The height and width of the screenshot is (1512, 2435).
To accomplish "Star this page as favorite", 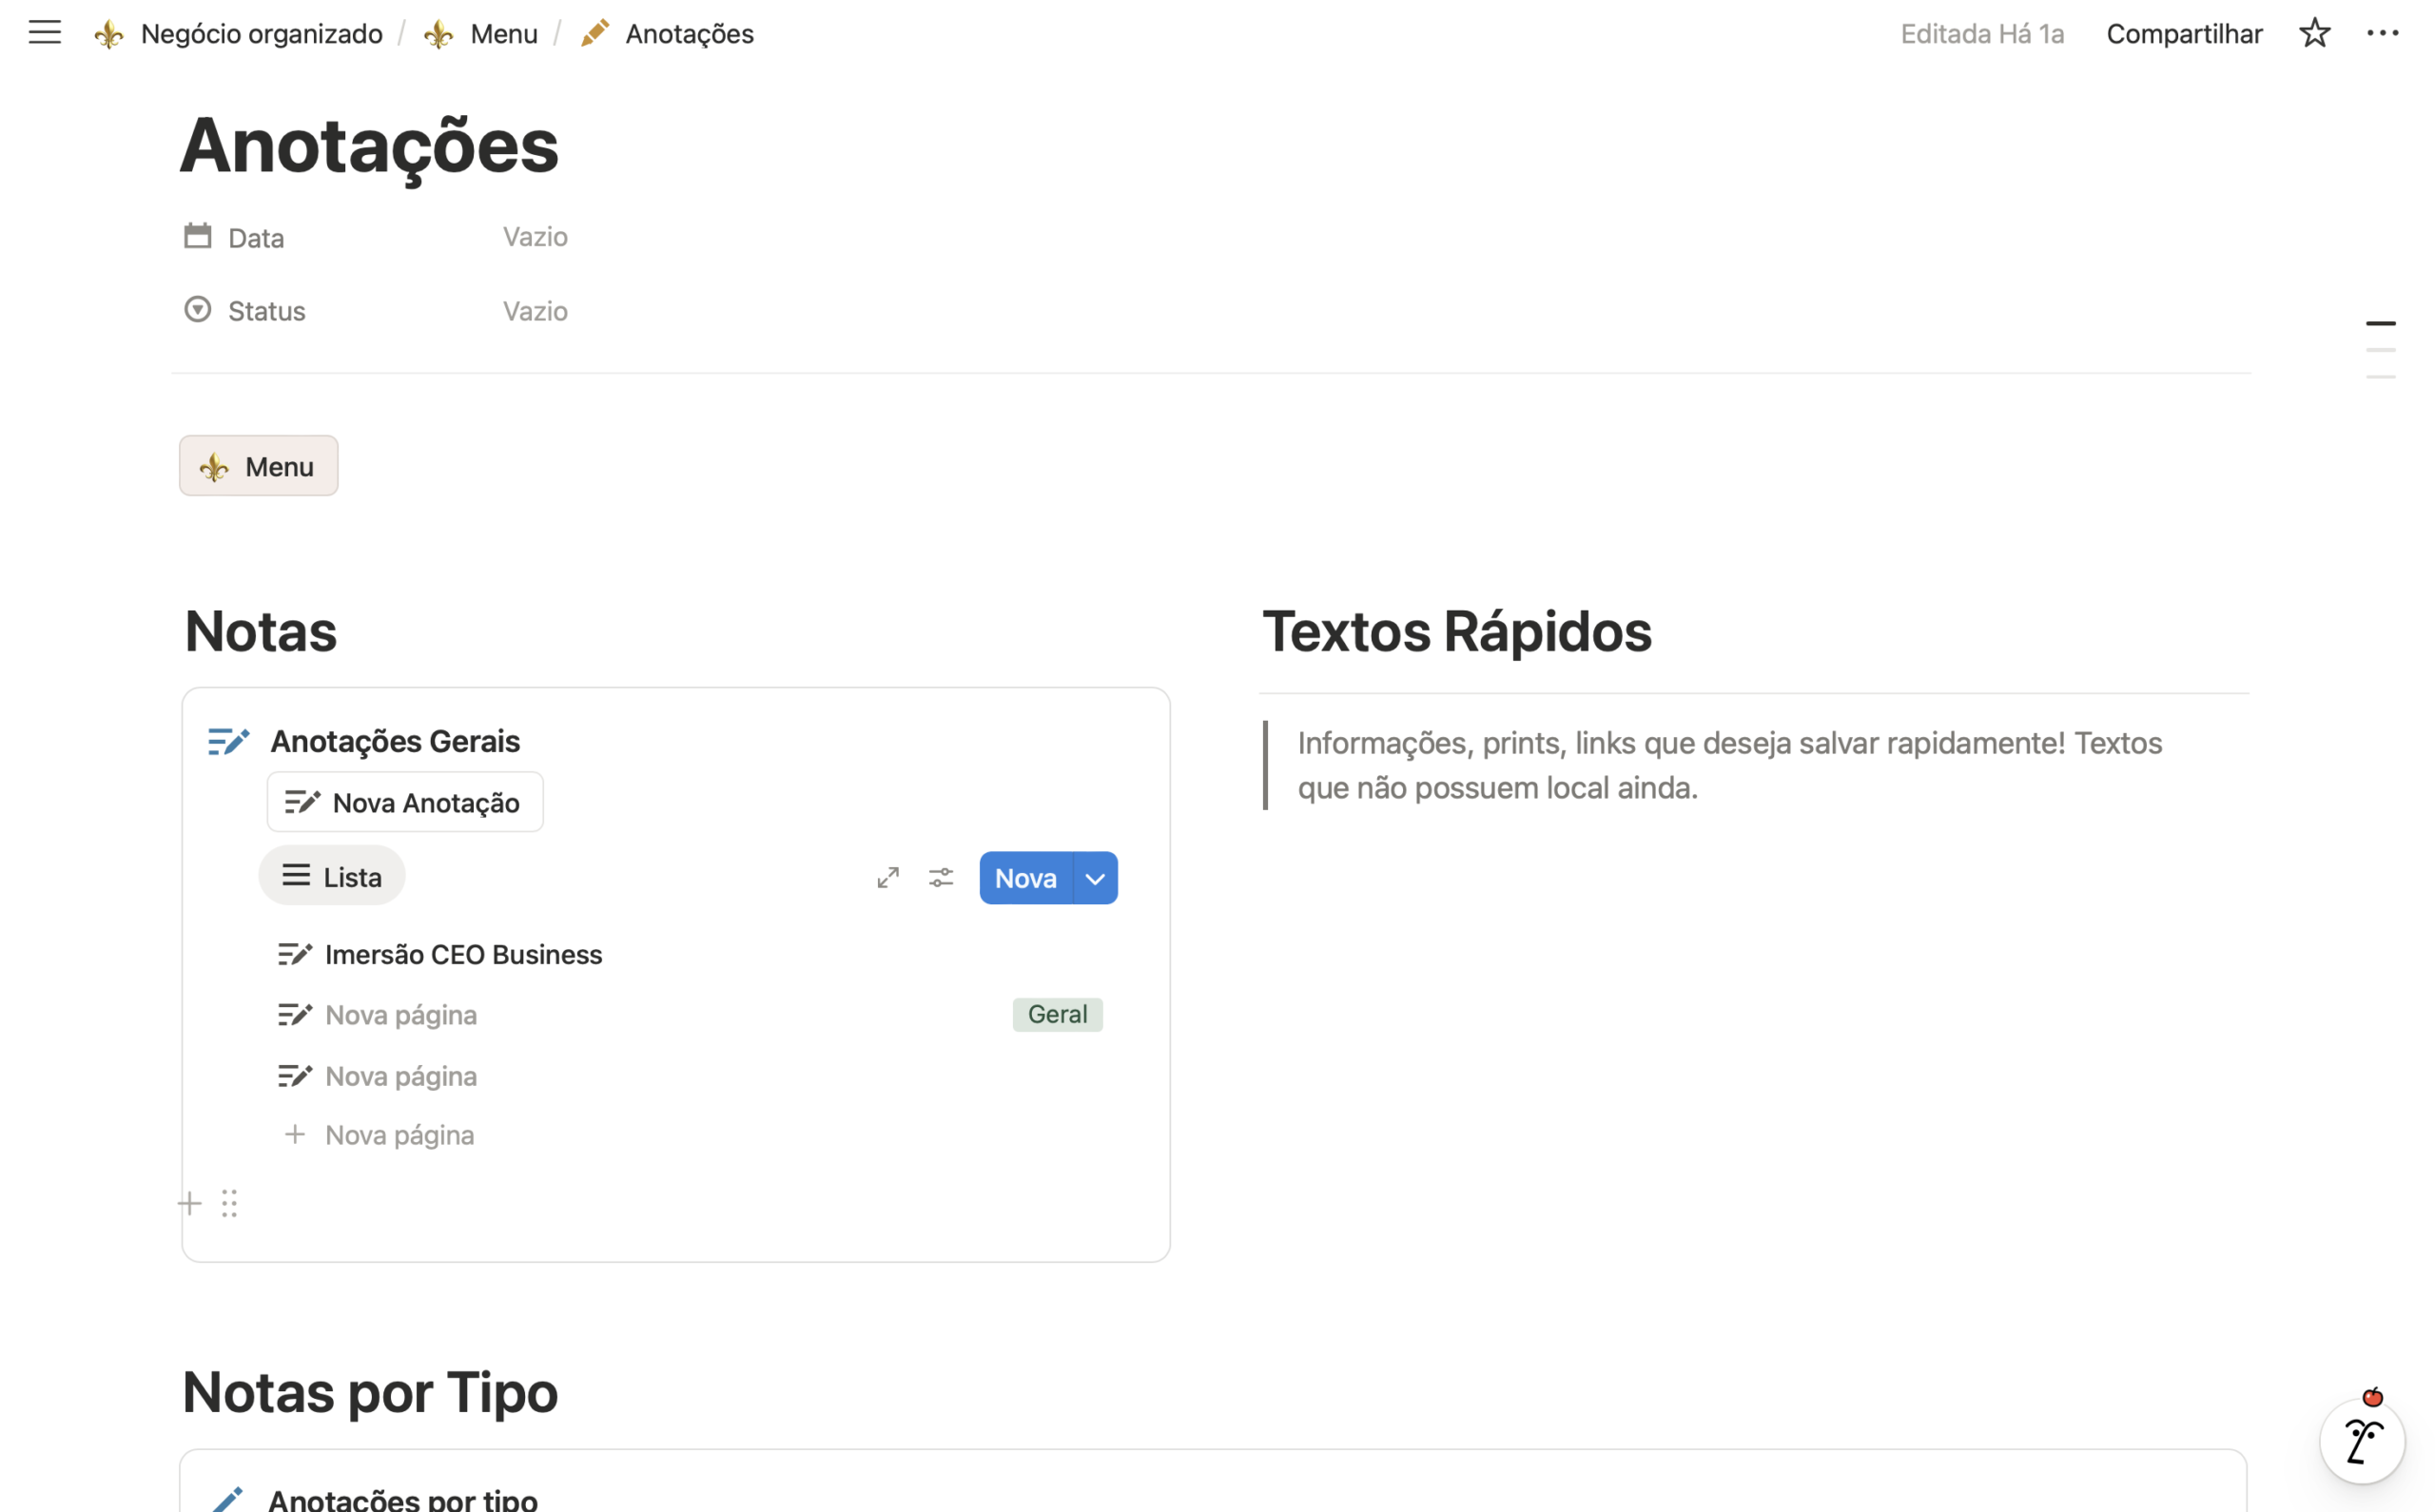I will pyautogui.click(x=2314, y=33).
